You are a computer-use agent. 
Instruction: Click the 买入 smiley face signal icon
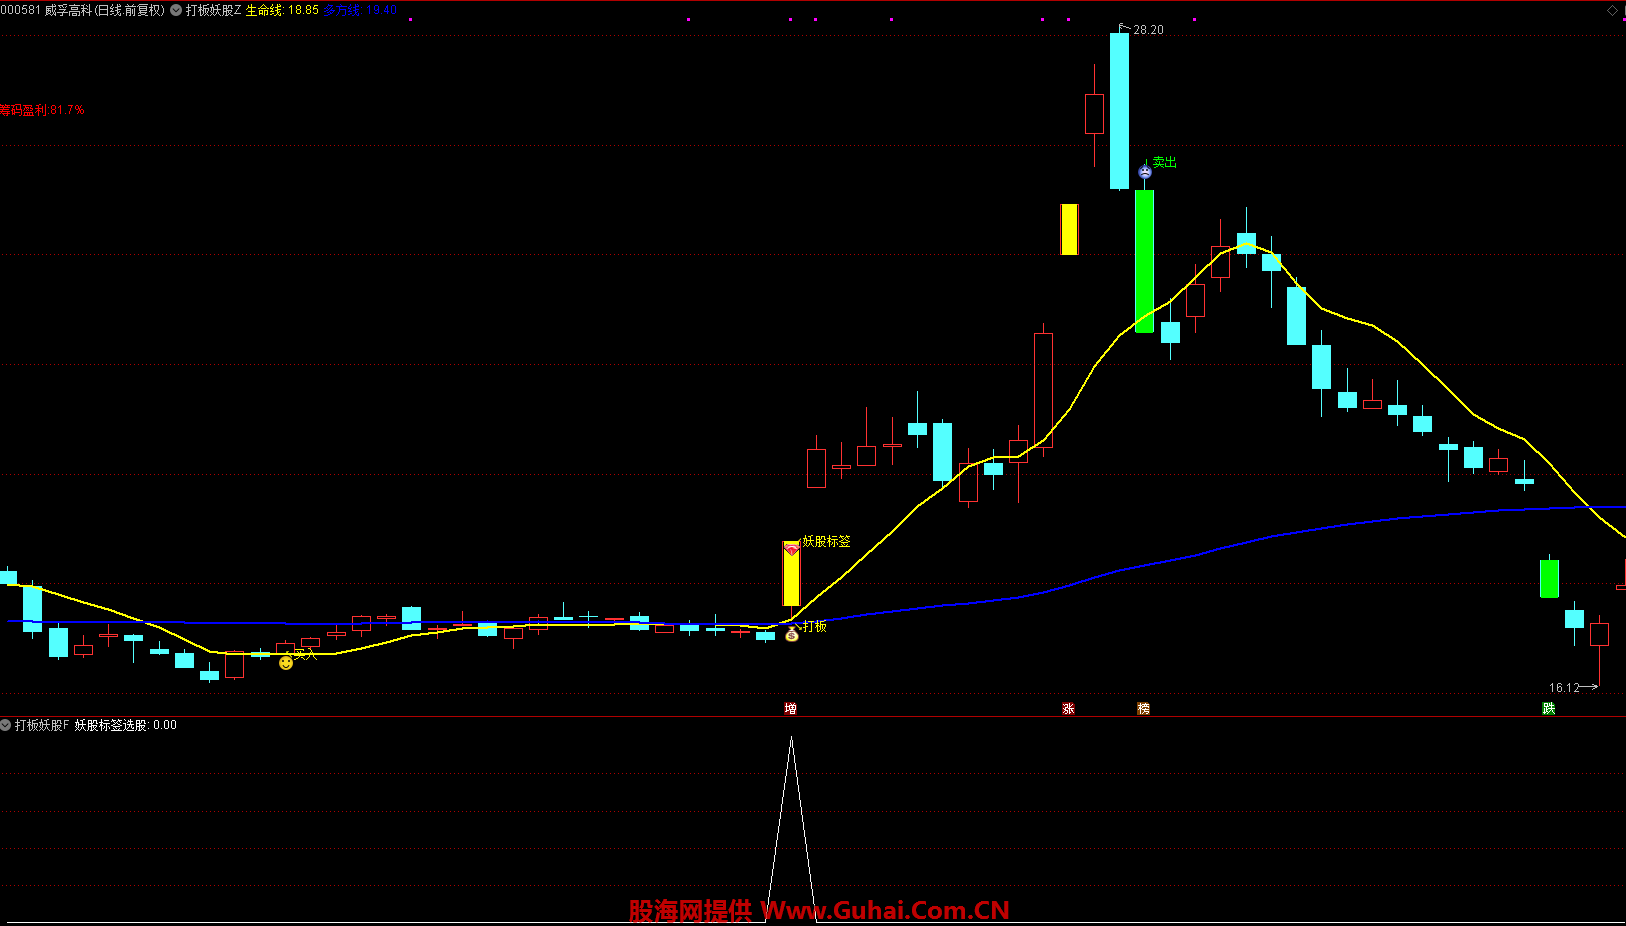point(286,662)
